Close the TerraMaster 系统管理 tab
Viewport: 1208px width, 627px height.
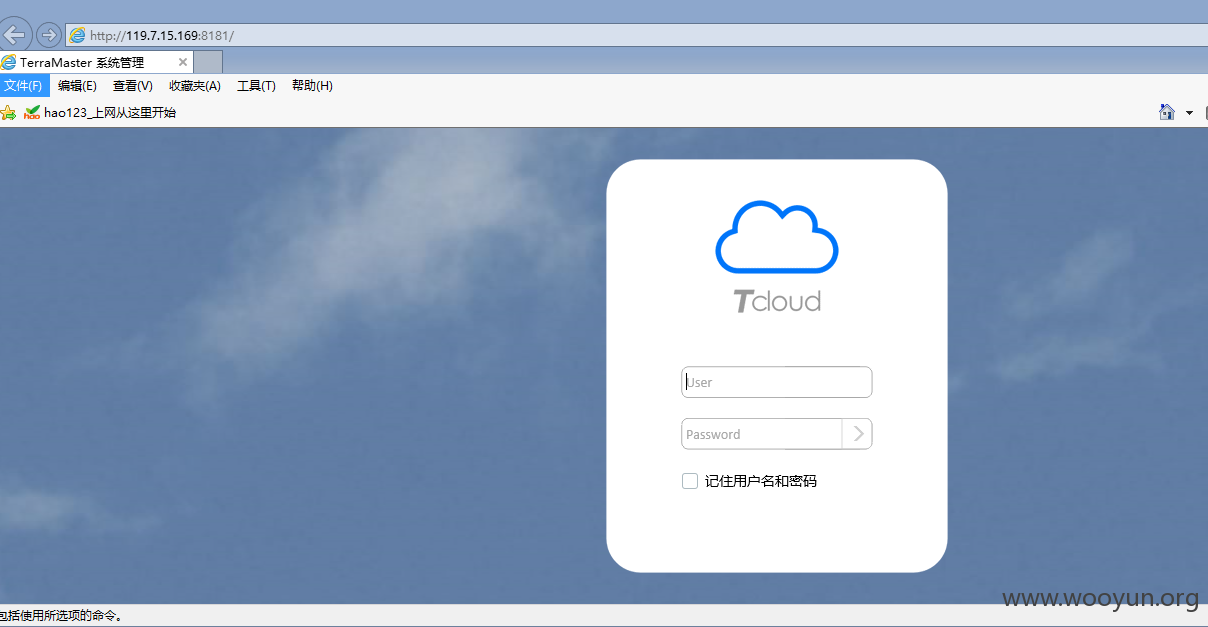(x=183, y=62)
